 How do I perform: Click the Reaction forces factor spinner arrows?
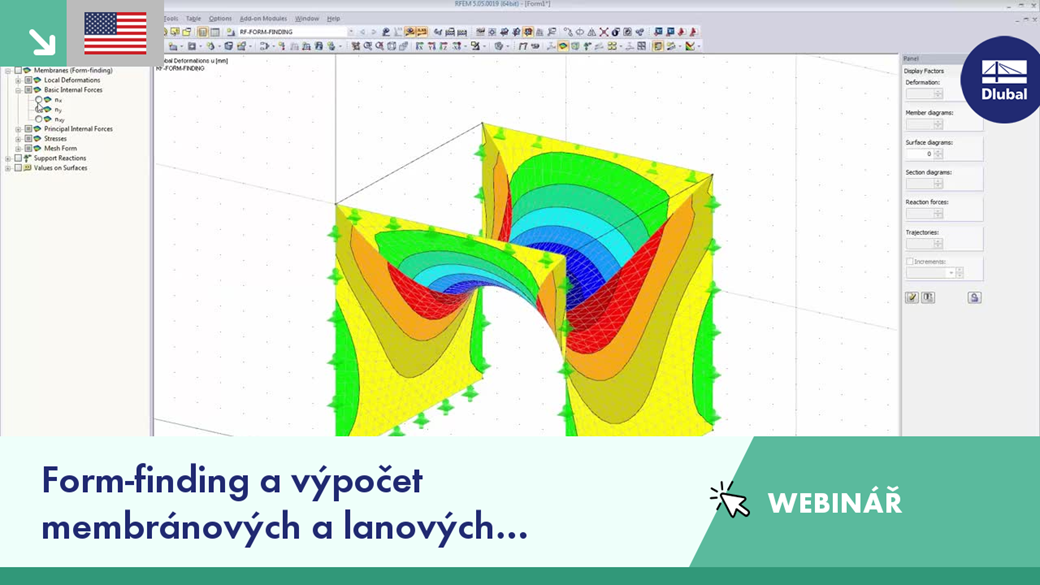click(x=938, y=214)
